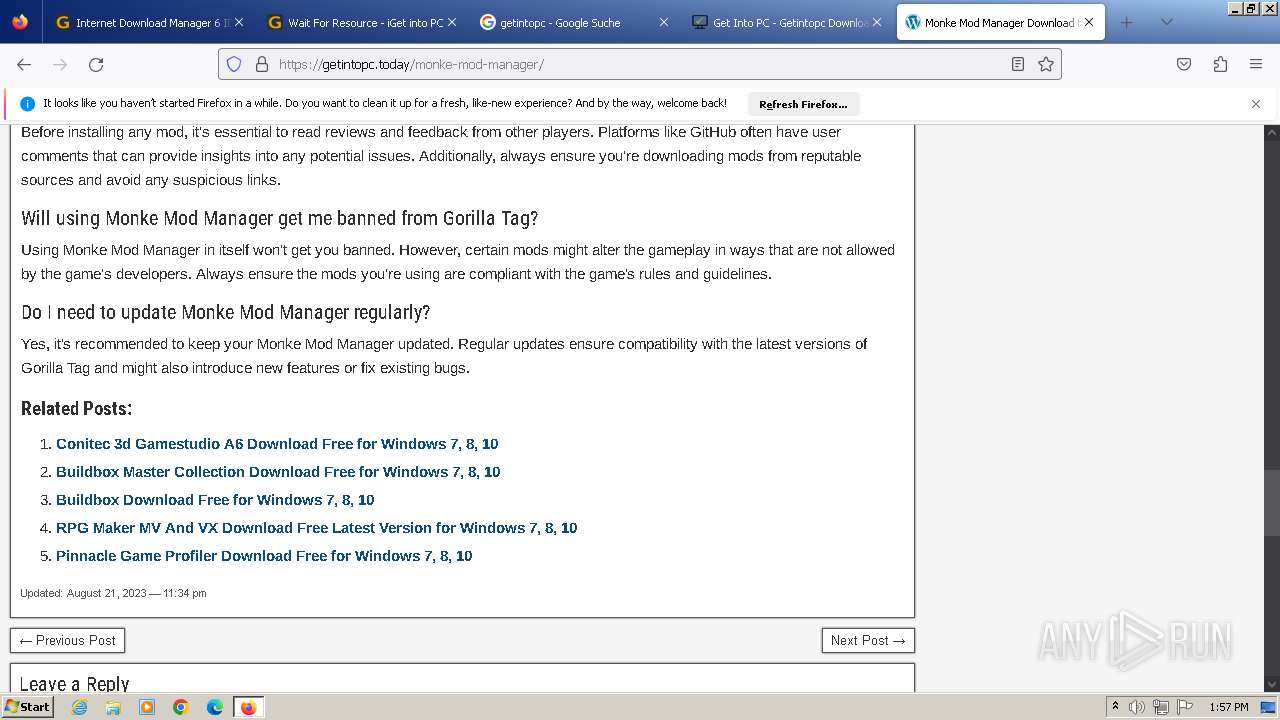Open RPG Maker MV And VX link
Screen dimensions: 1280x720
tap(316, 528)
